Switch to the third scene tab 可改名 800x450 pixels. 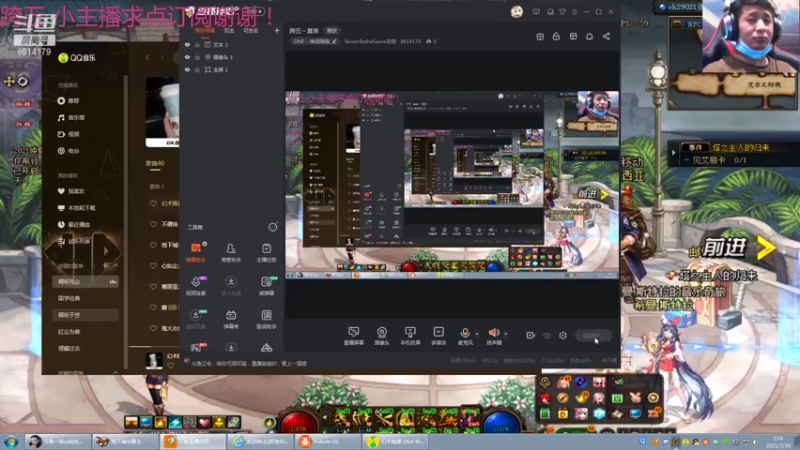point(251,31)
